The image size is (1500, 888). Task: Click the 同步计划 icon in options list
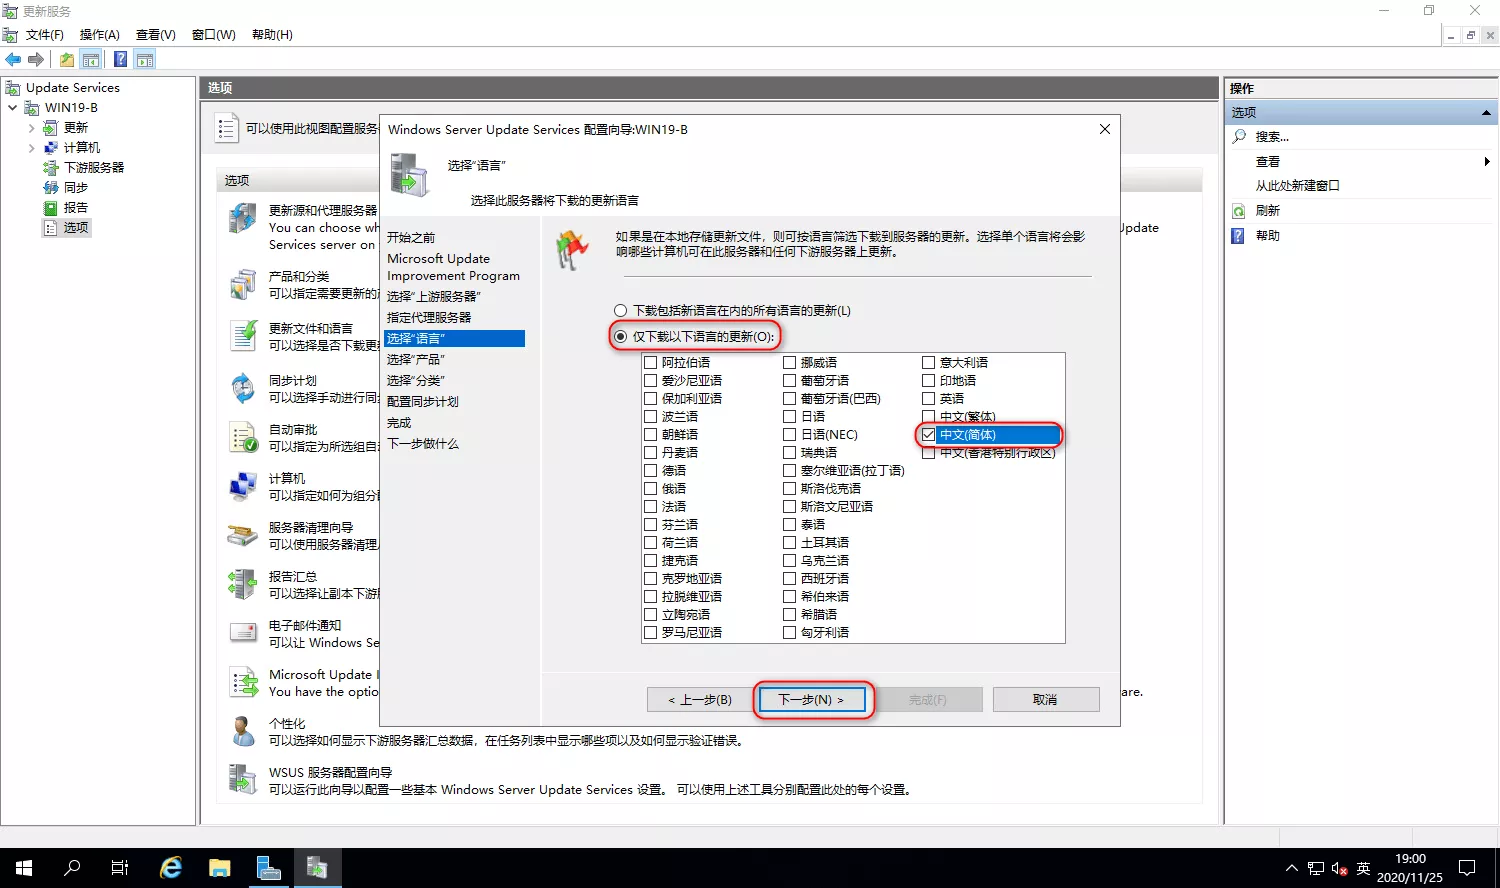243,388
